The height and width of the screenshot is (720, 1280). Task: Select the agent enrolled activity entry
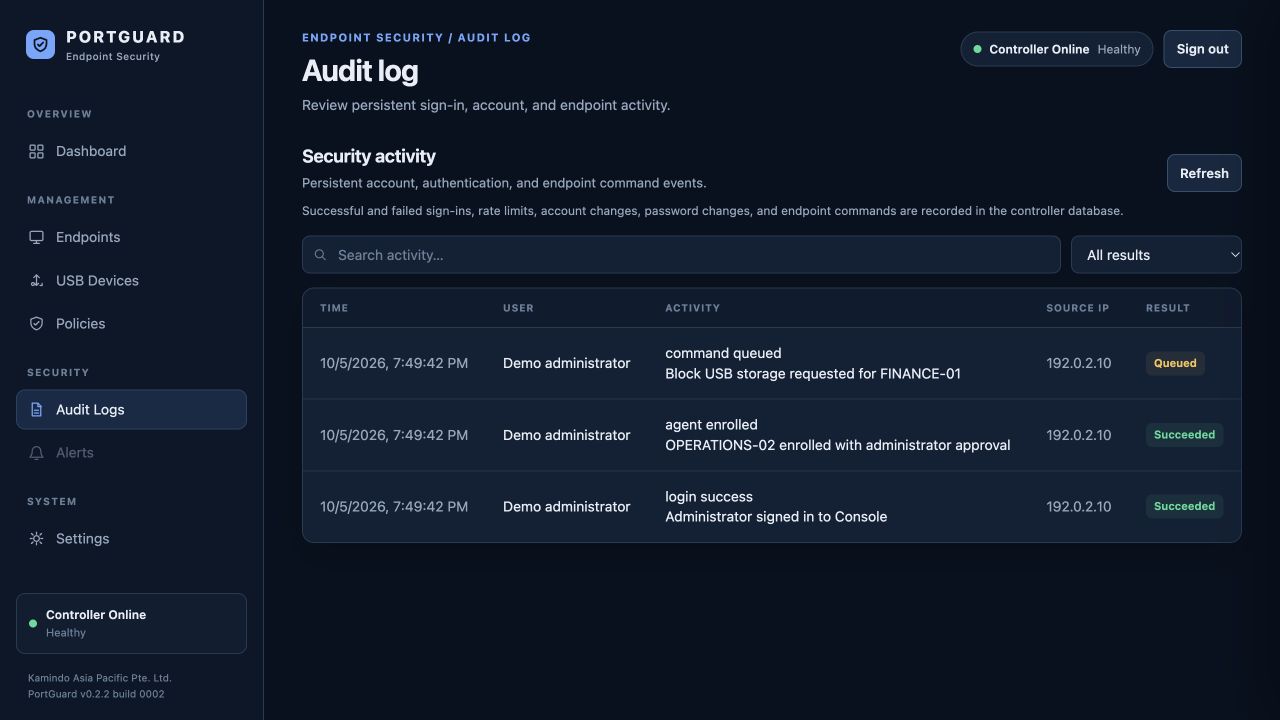(x=771, y=435)
